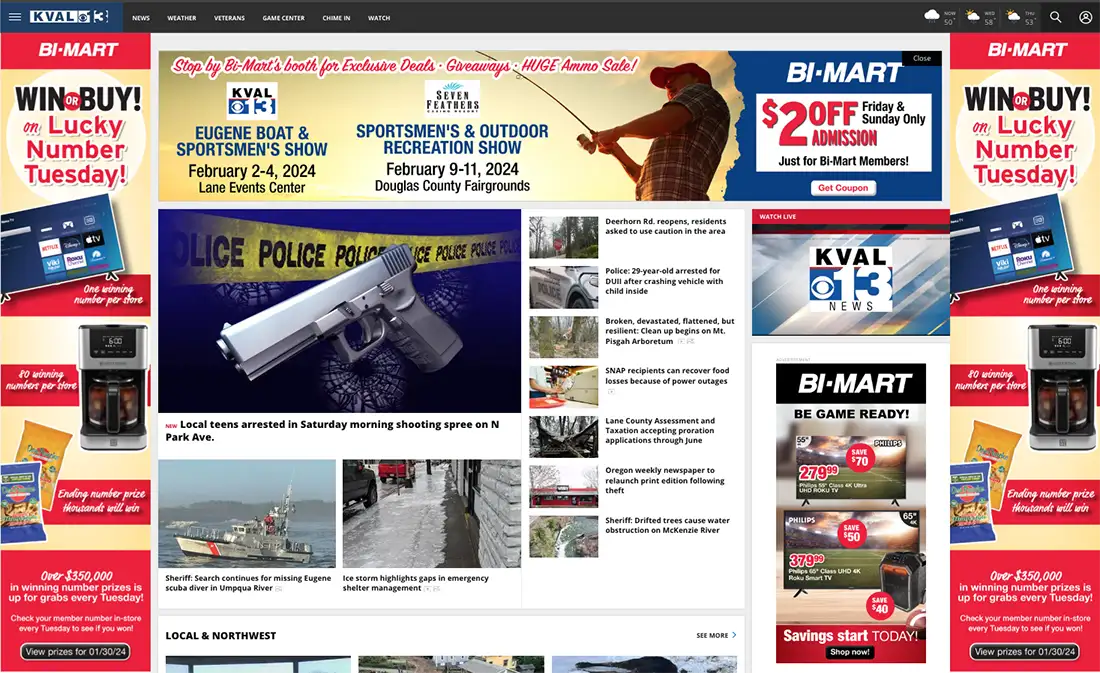Open the user account icon
This screenshot has height=673, width=1100.
[1085, 17]
